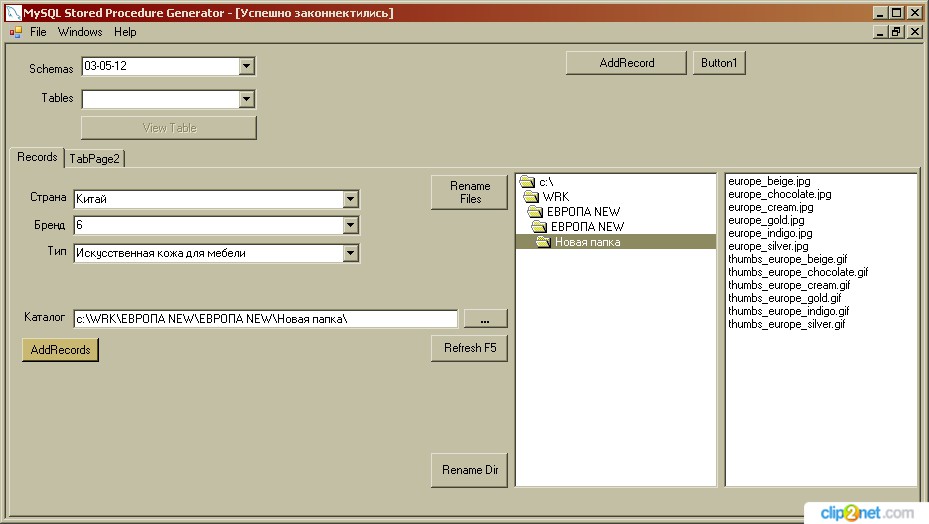Expand the Tables dropdown arrow
This screenshot has height=524, width=929.
(246, 99)
